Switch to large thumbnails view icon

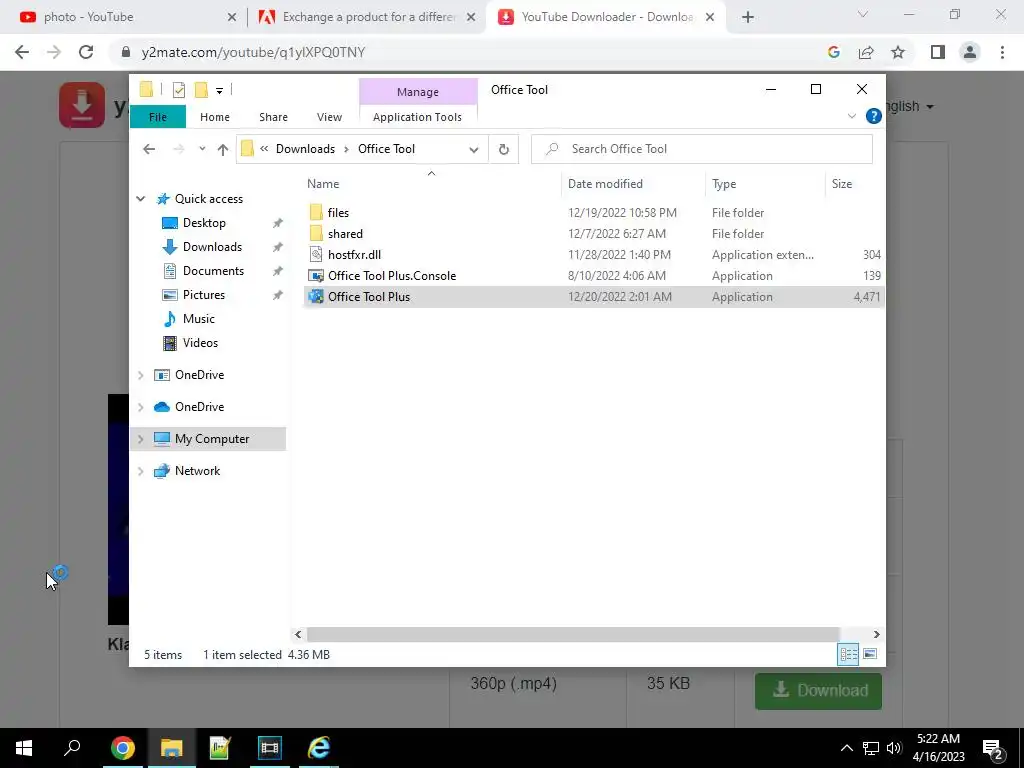pos(870,654)
